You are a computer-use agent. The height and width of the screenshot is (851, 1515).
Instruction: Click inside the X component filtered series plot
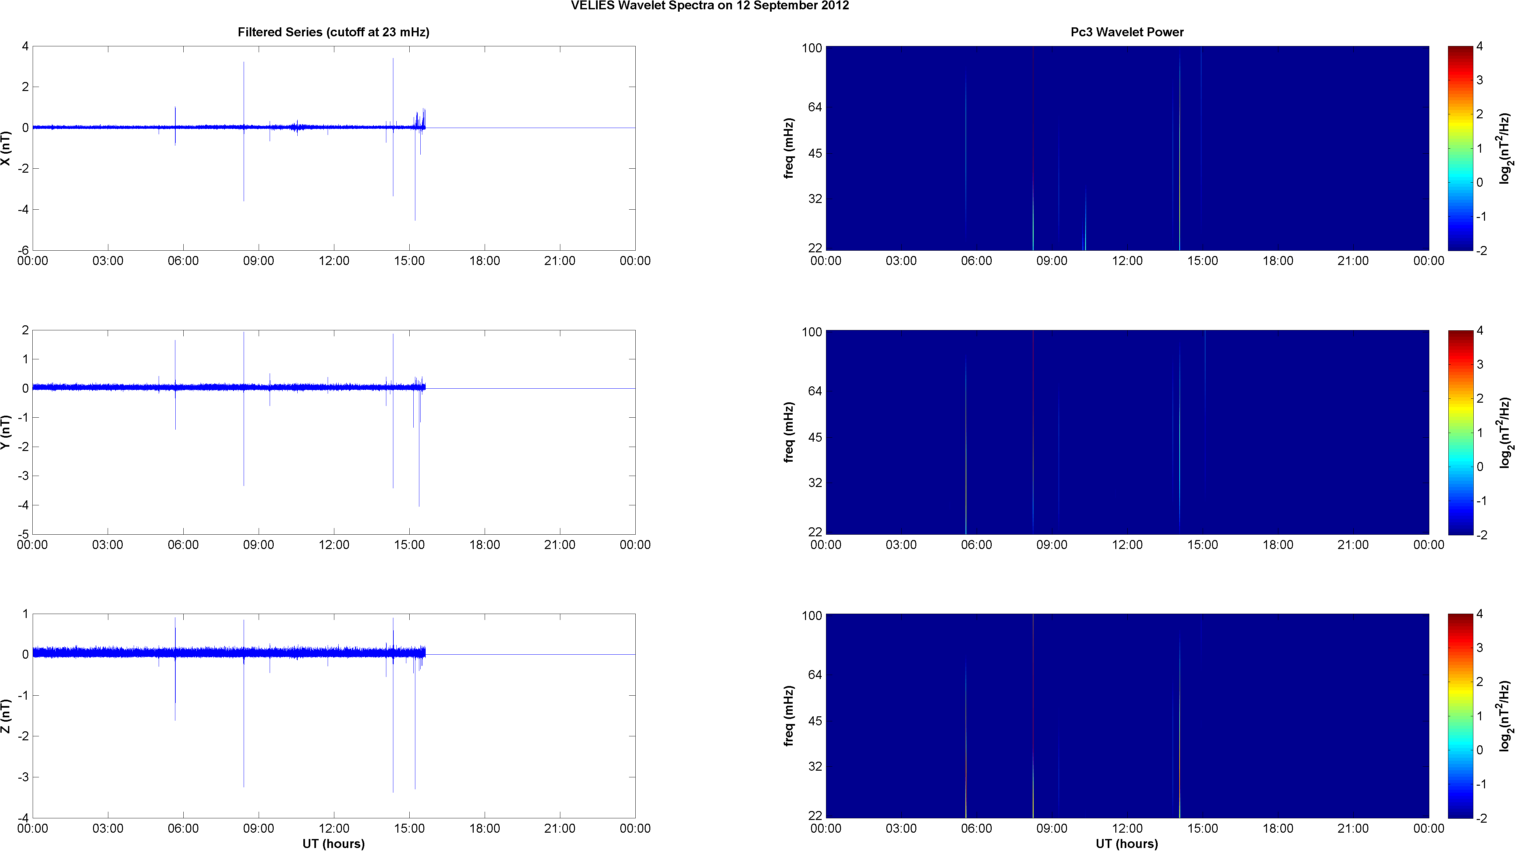coord(333,148)
